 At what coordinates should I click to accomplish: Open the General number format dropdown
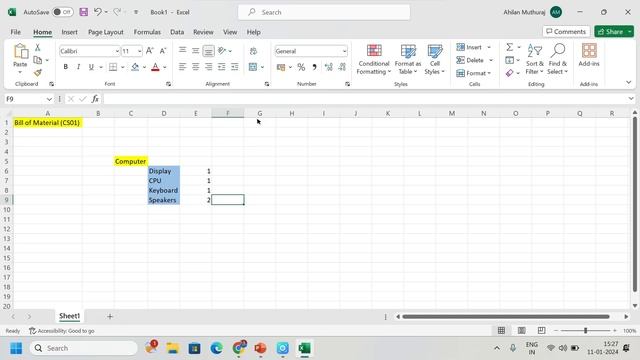(344, 51)
